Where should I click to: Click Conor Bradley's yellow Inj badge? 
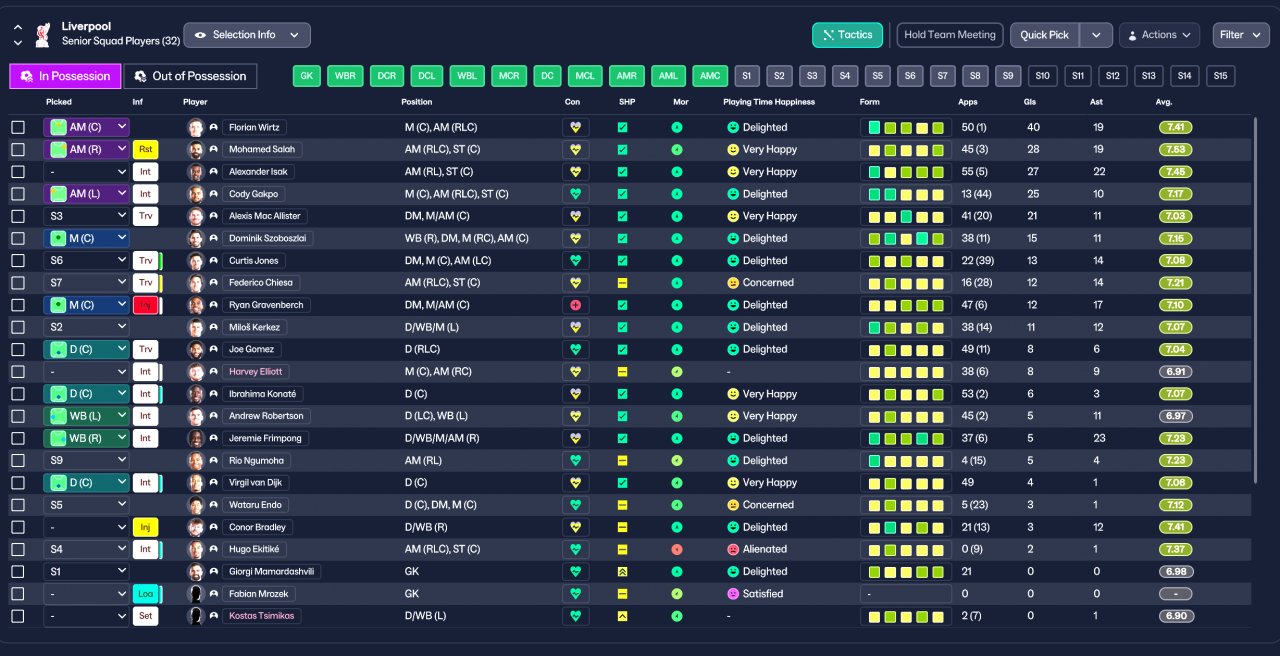coord(146,527)
